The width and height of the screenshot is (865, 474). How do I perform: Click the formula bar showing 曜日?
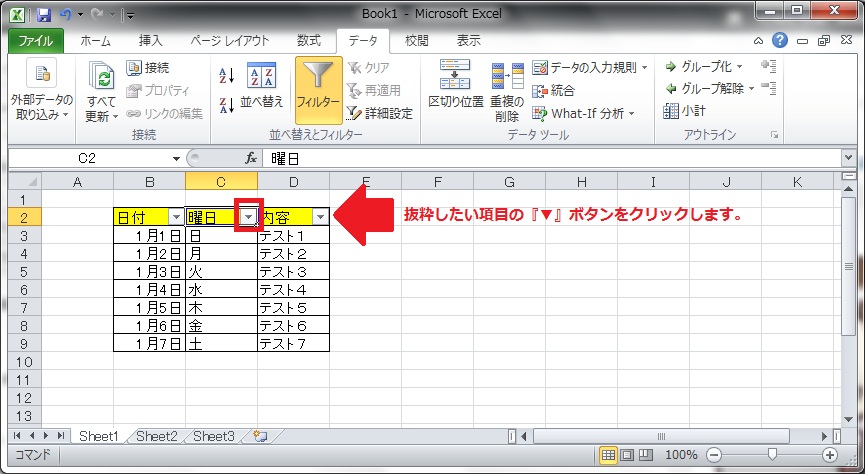click(x=552, y=159)
